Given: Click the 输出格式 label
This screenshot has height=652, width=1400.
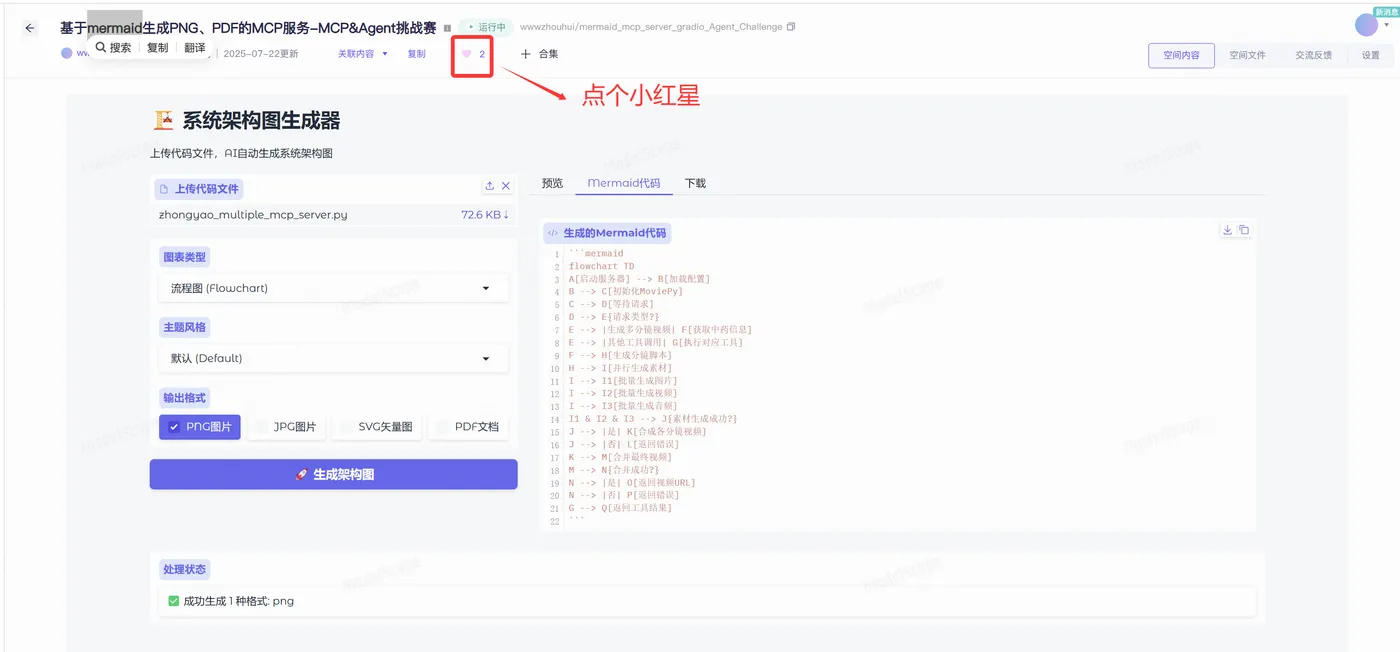Looking at the screenshot, I should (x=185, y=397).
